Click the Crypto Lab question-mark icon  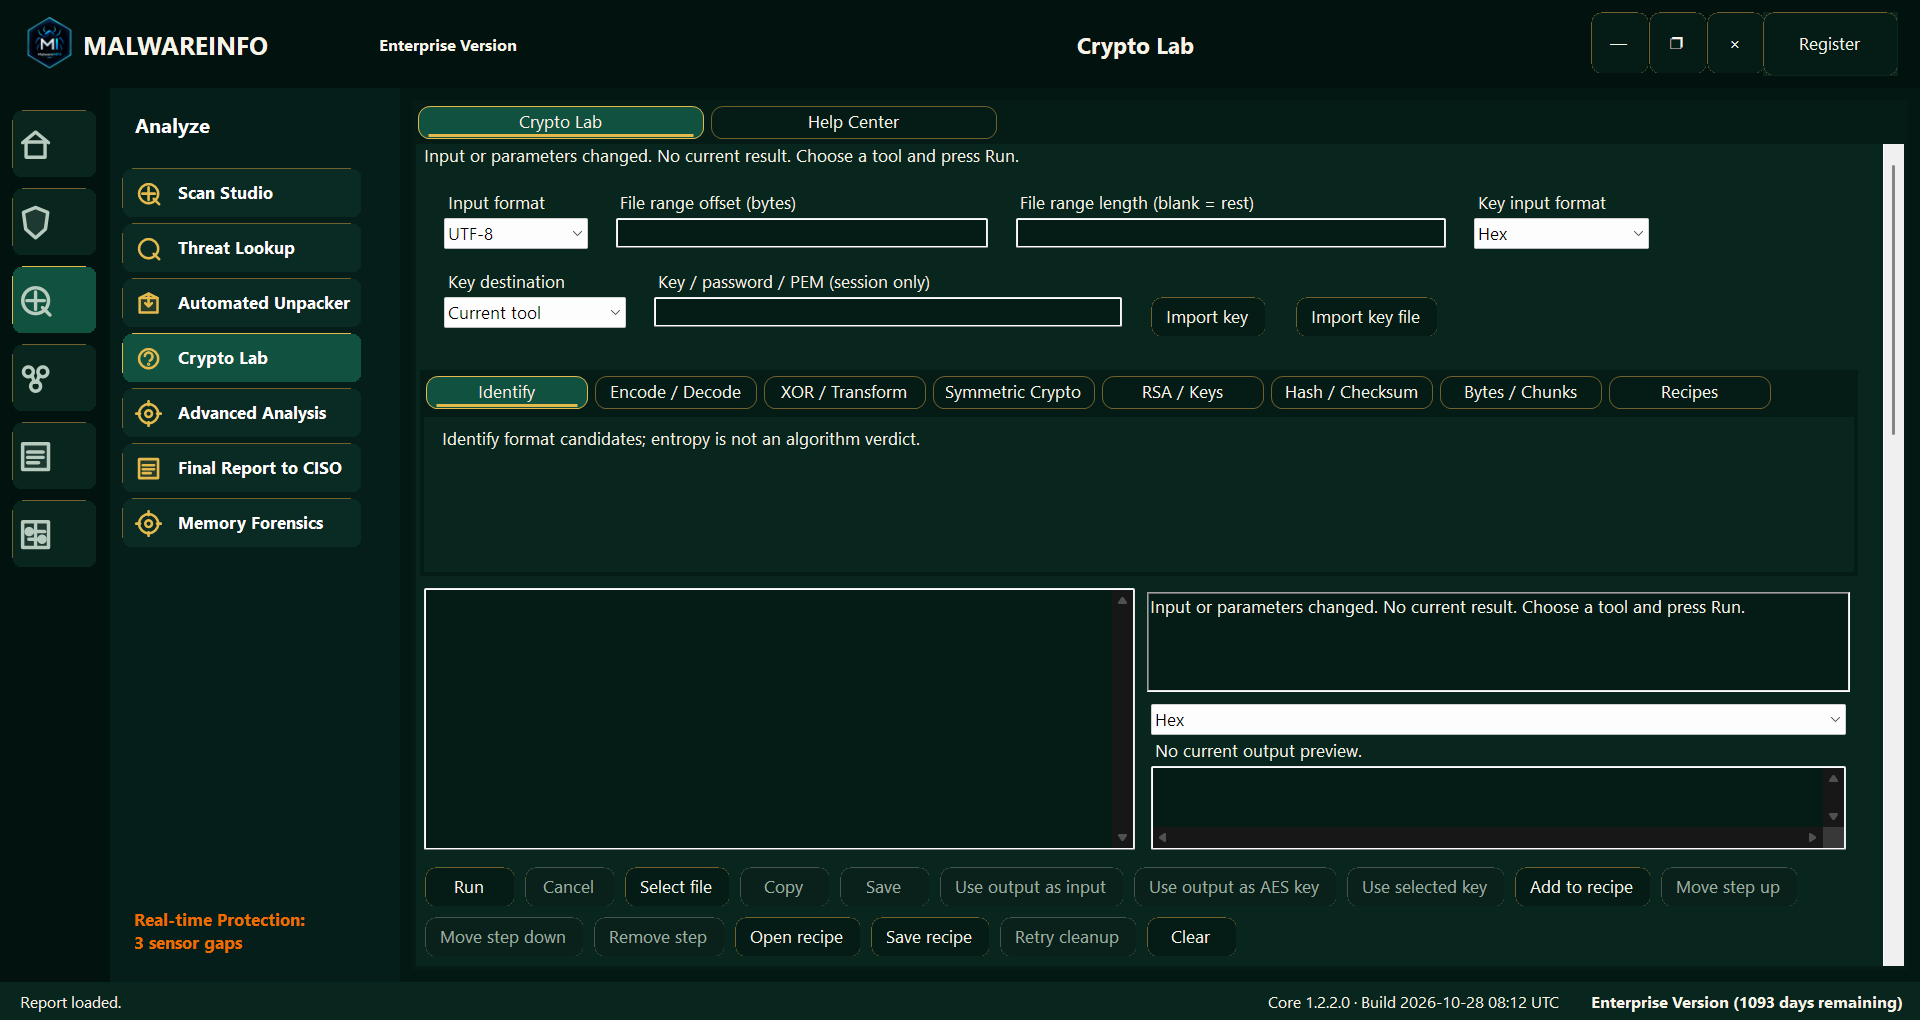coord(149,359)
